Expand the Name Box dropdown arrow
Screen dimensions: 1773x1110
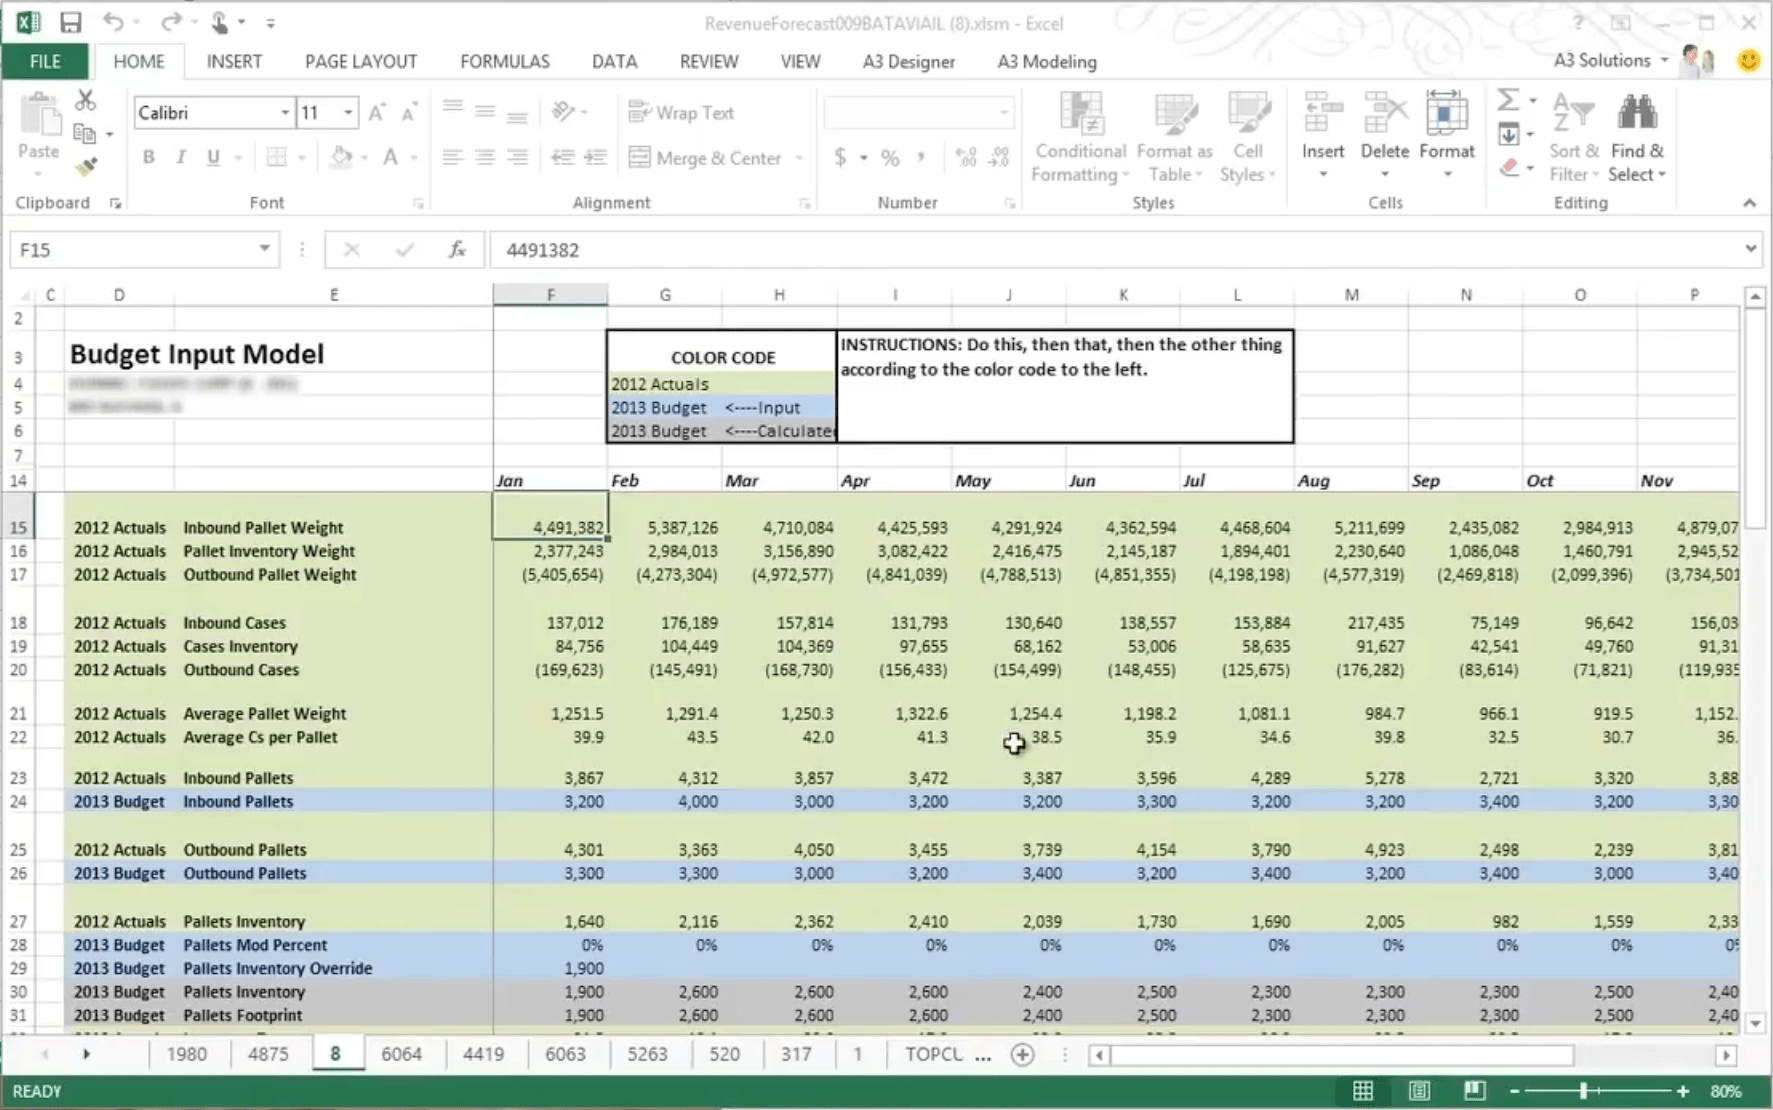click(264, 249)
